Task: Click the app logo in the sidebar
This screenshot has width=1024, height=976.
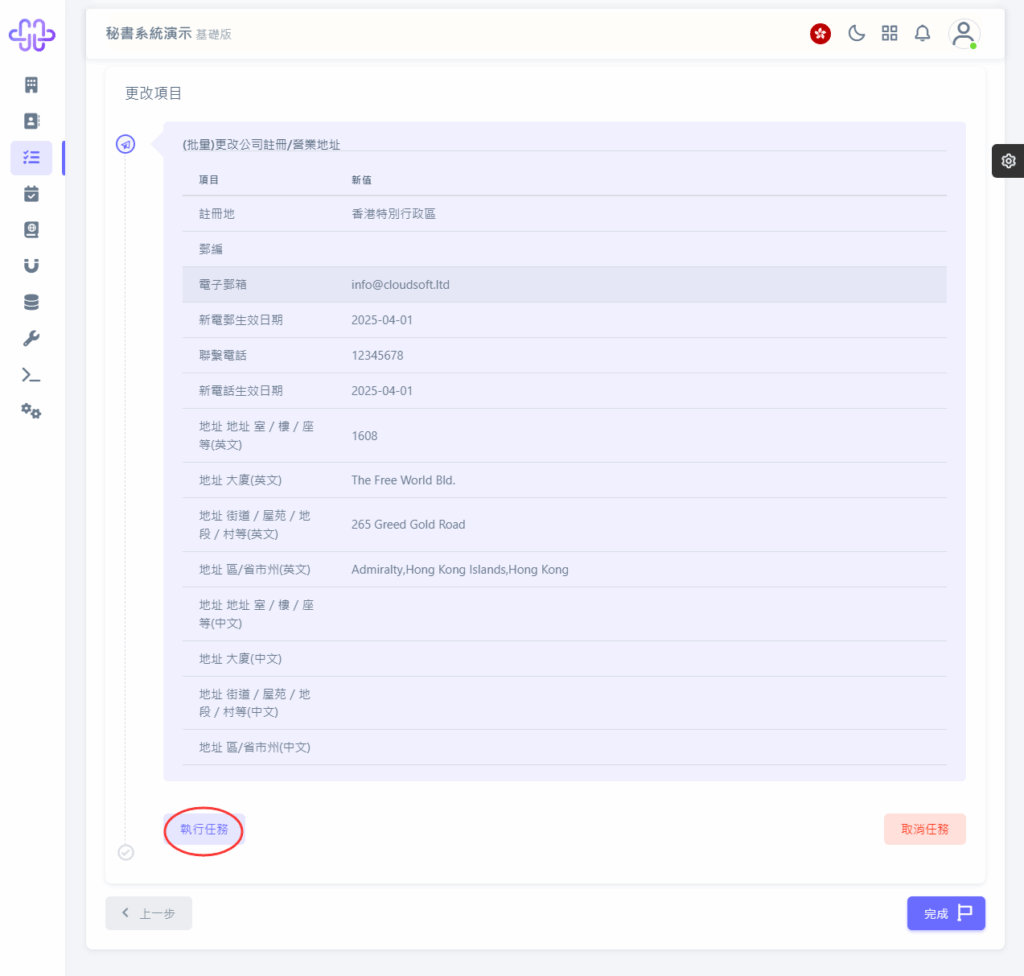Action: tap(31, 34)
